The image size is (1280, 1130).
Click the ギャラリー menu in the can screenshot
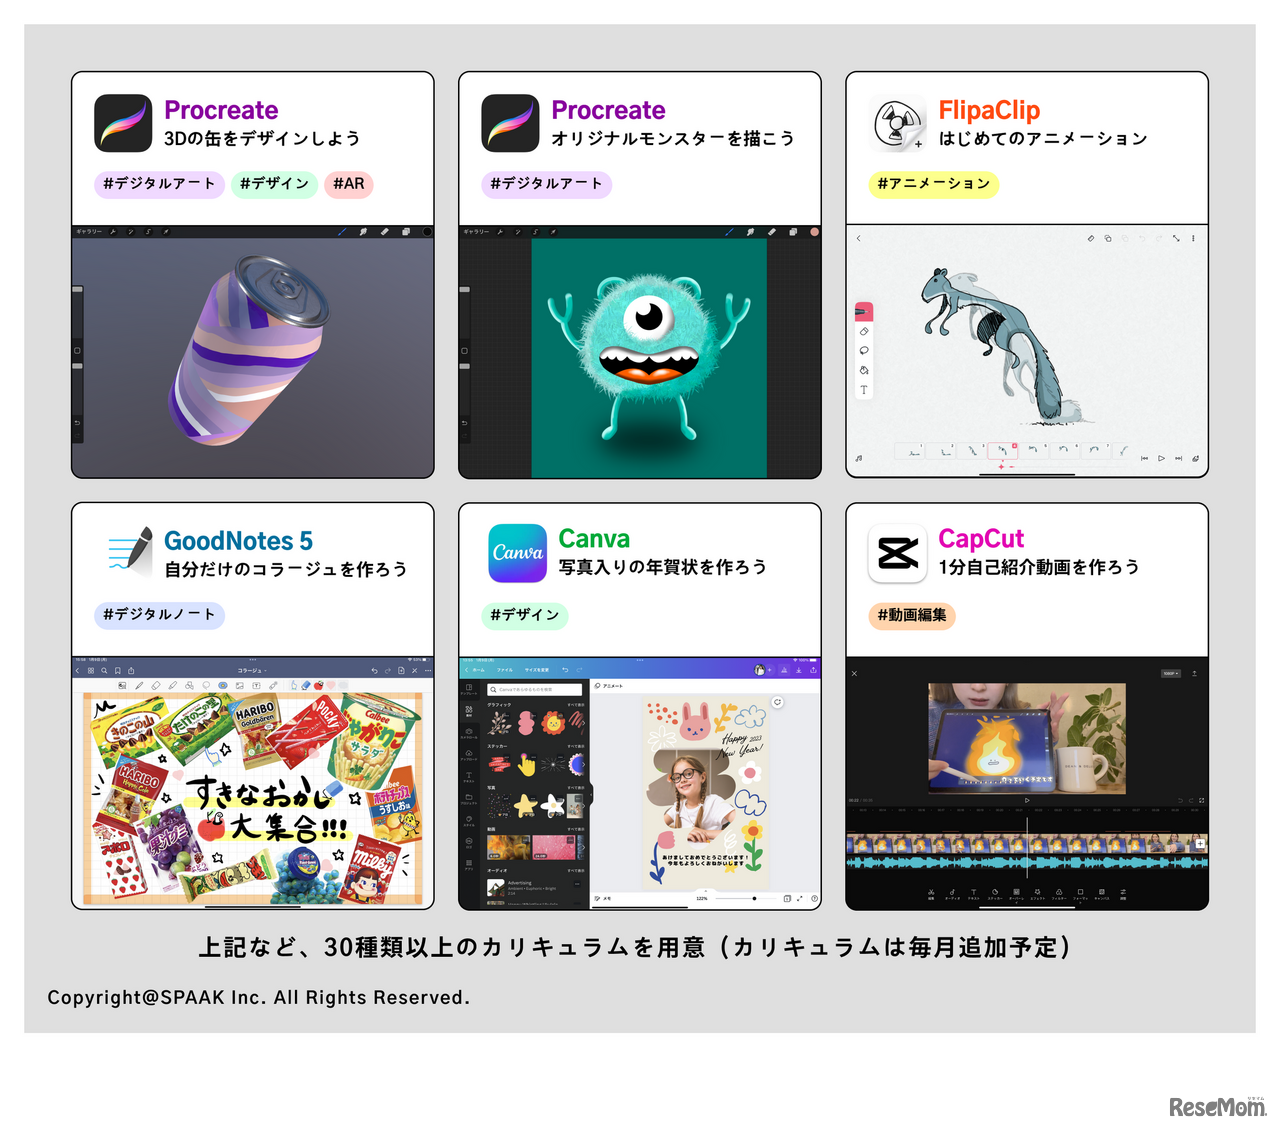[89, 232]
